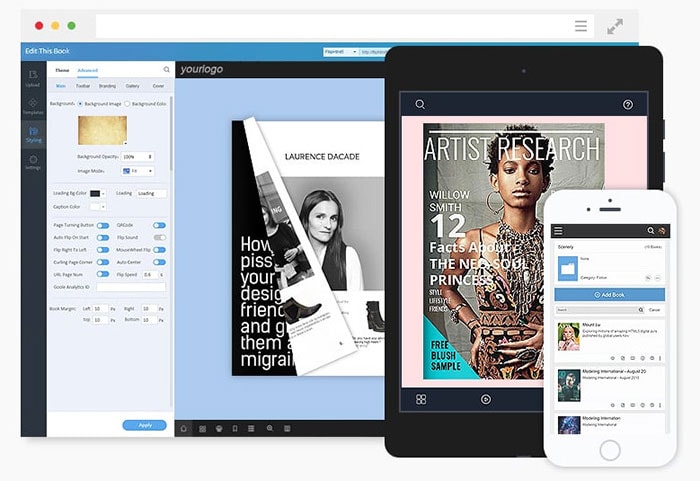Click the Goole Analytics ID input field
Image resolution: width=700 pixels, height=481 pixels.
131,287
